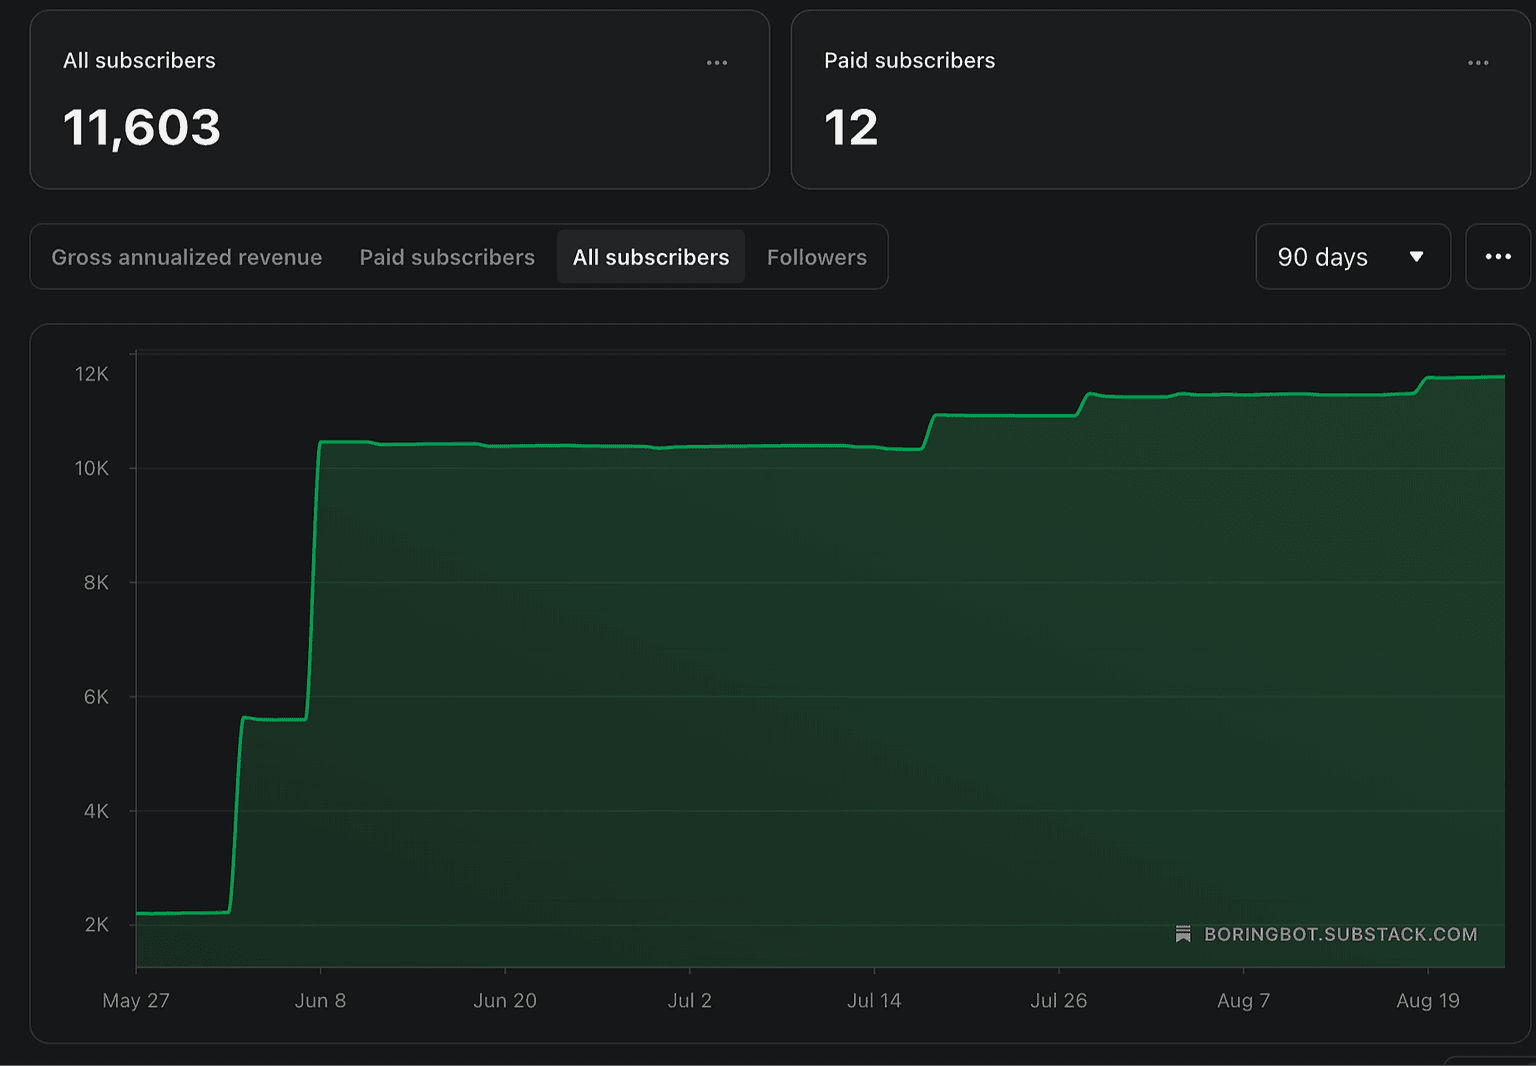Click the 11,603 subscriber count
The width and height of the screenshot is (1536, 1066).
141,127
